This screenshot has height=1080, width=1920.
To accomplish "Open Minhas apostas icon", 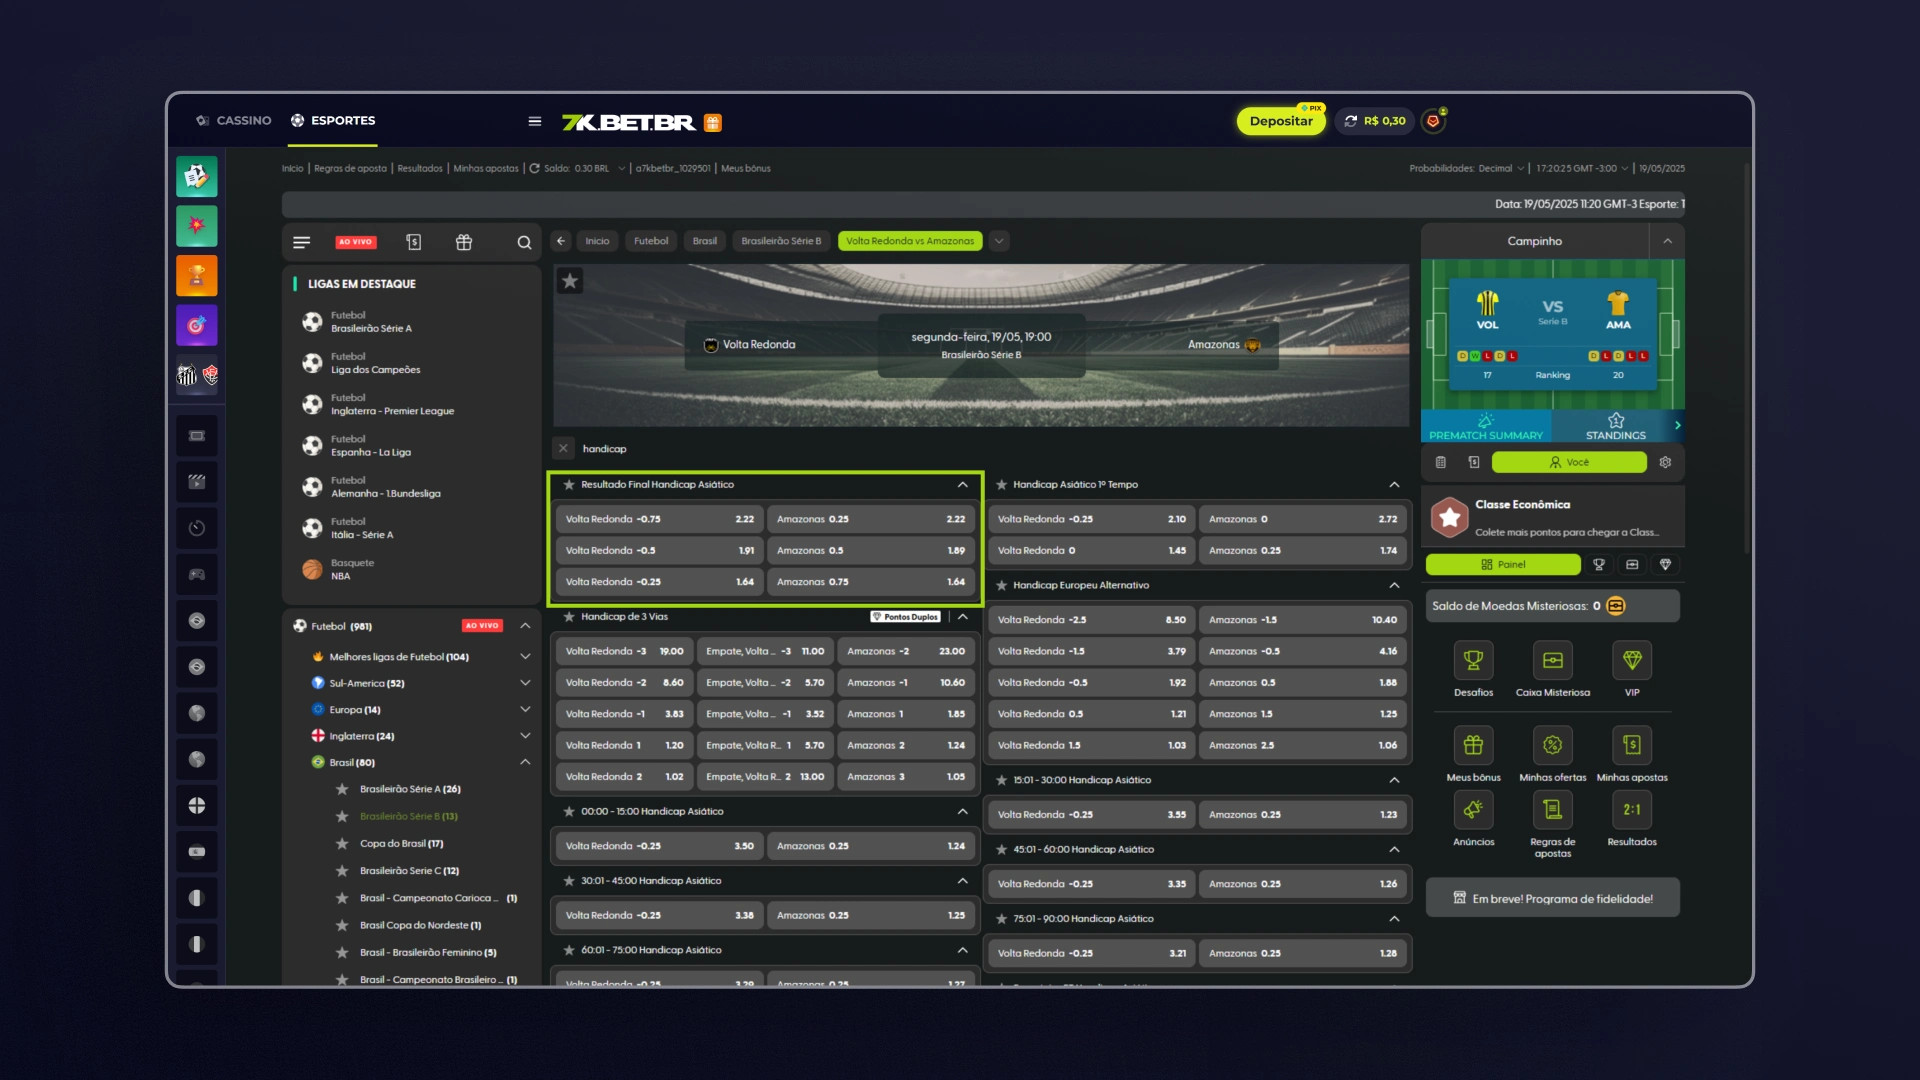I will [1632, 745].
